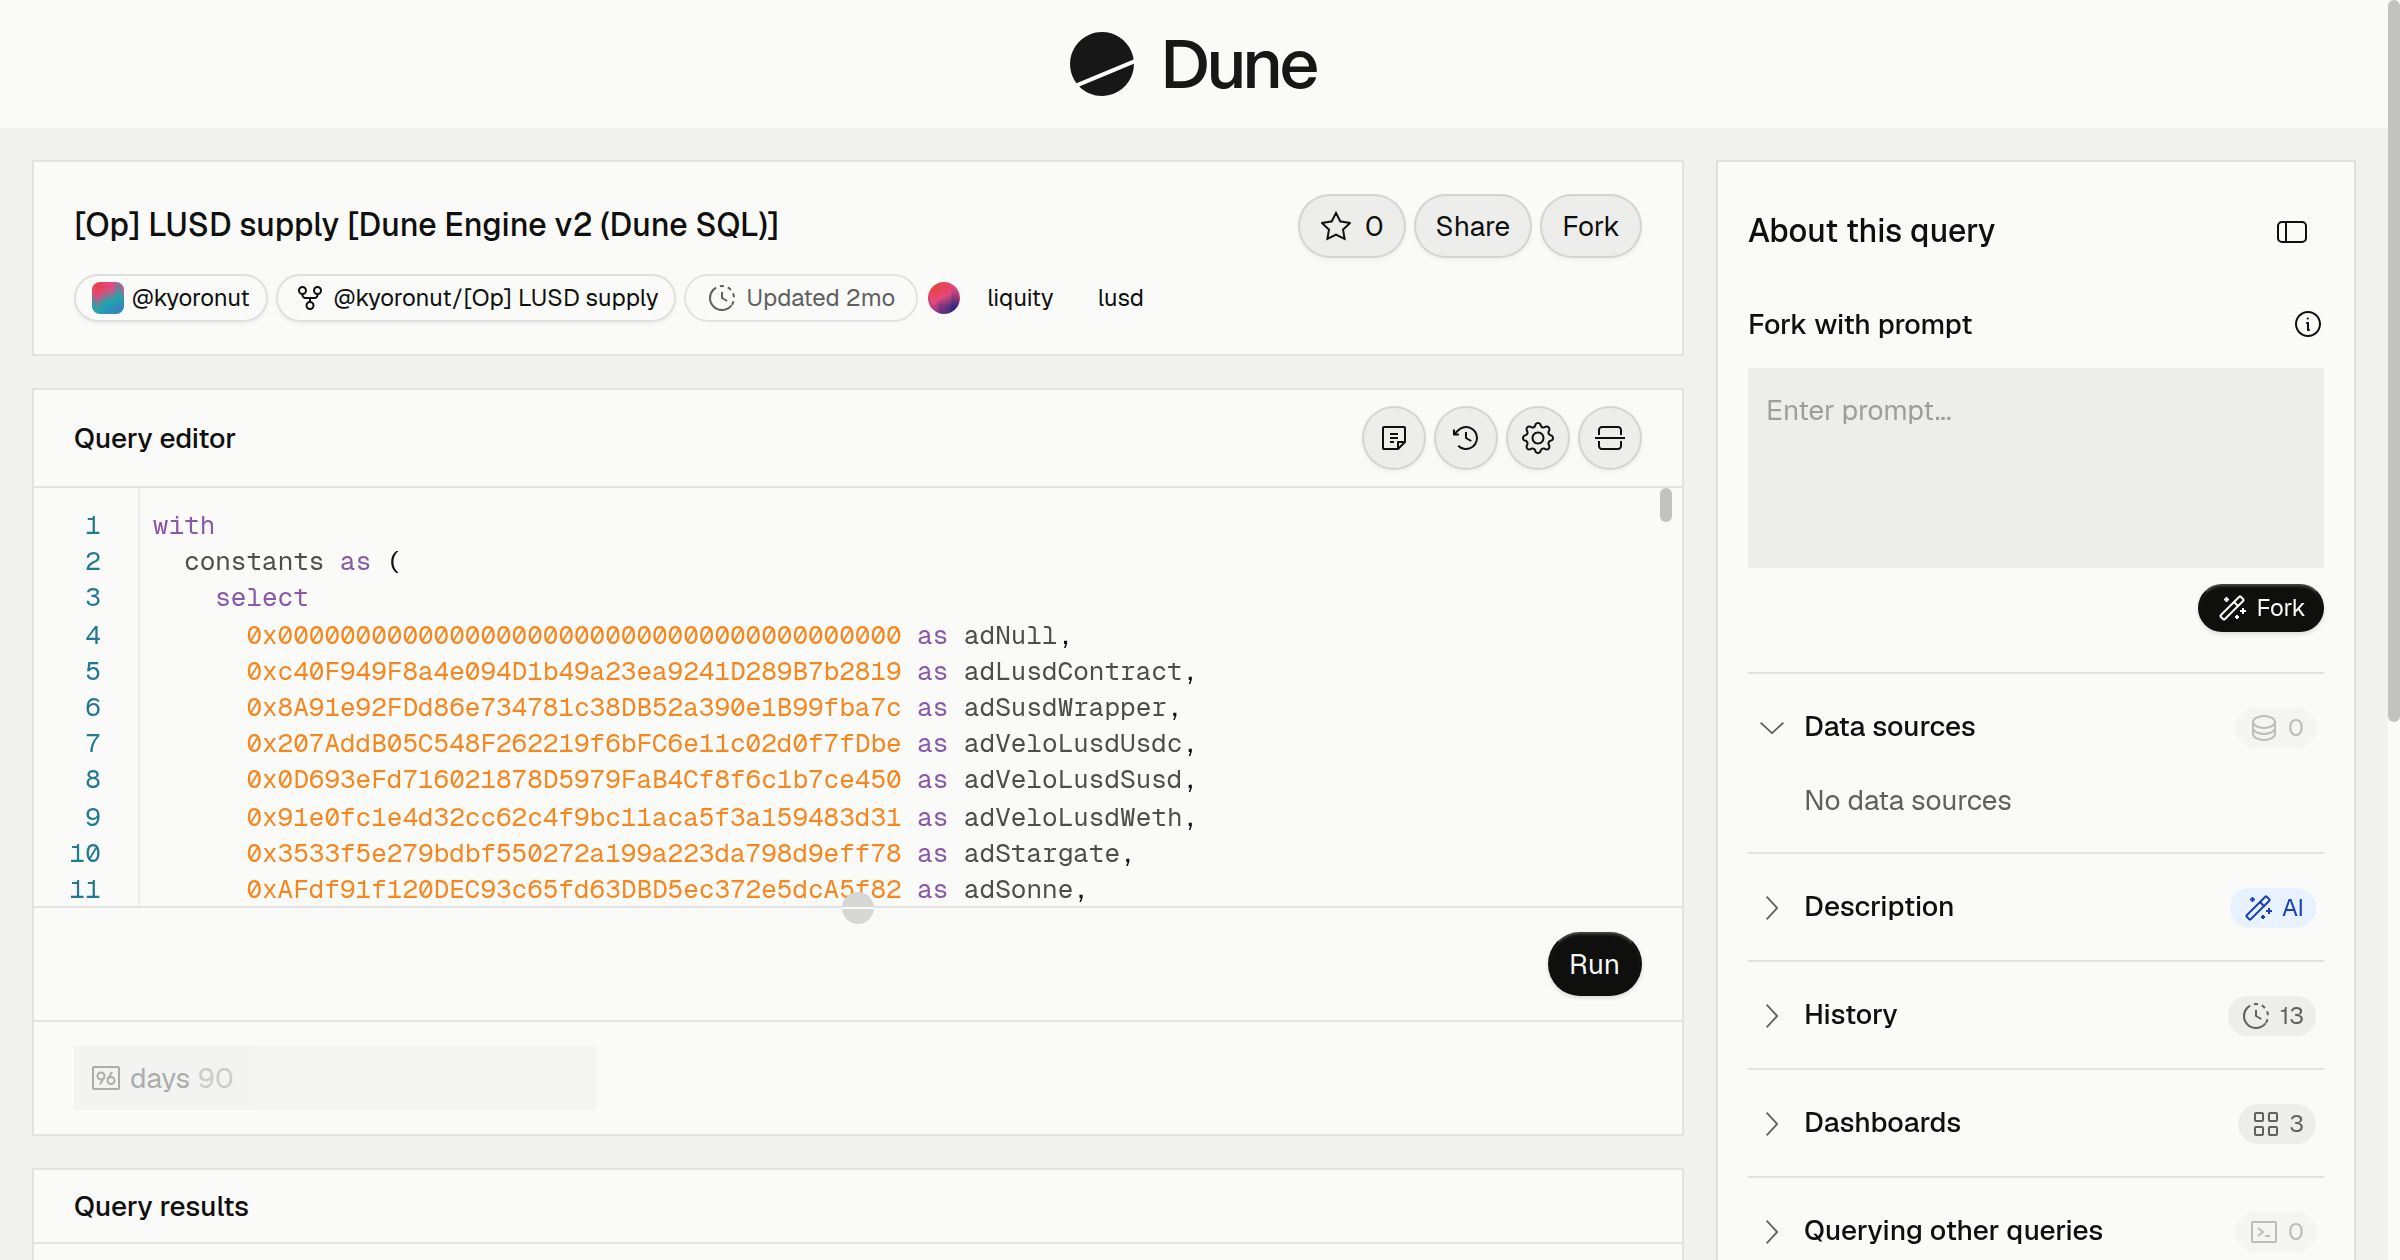2400x1260 pixels.
Task: Click line number 11 in the gutter
Action: 85,890
